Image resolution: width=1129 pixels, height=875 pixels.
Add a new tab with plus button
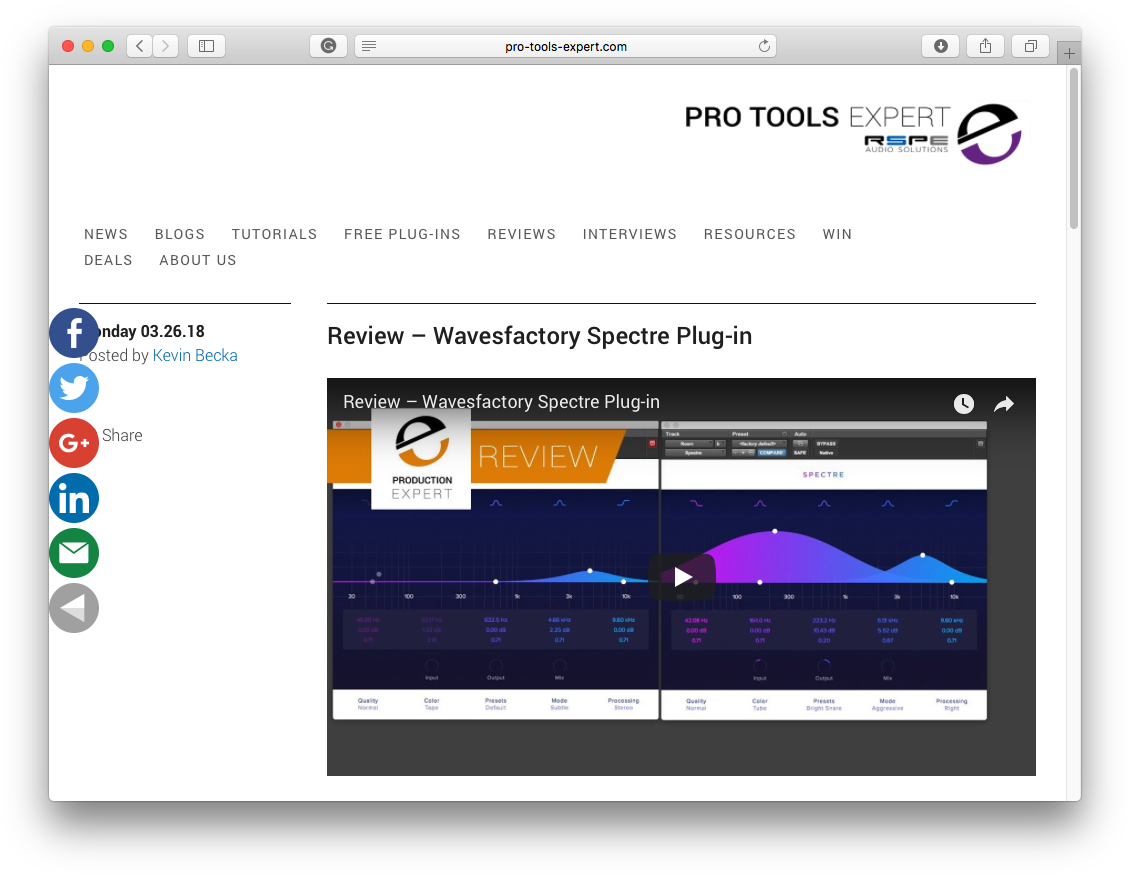[1069, 53]
